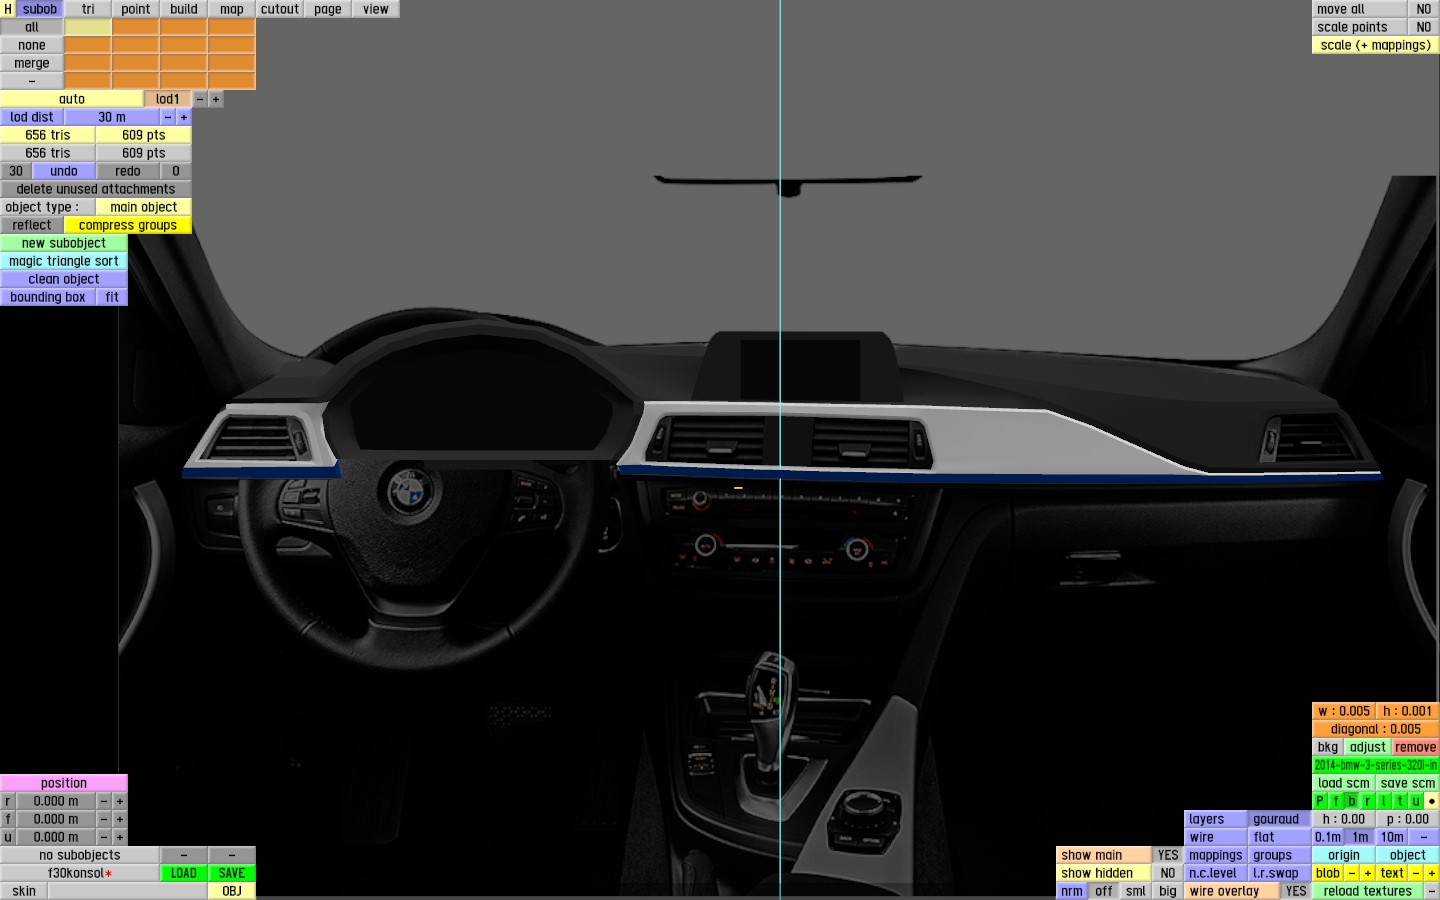Select the P perspective view button
Viewport: 1440px width, 900px height.
pyautogui.click(x=1320, y=801)
